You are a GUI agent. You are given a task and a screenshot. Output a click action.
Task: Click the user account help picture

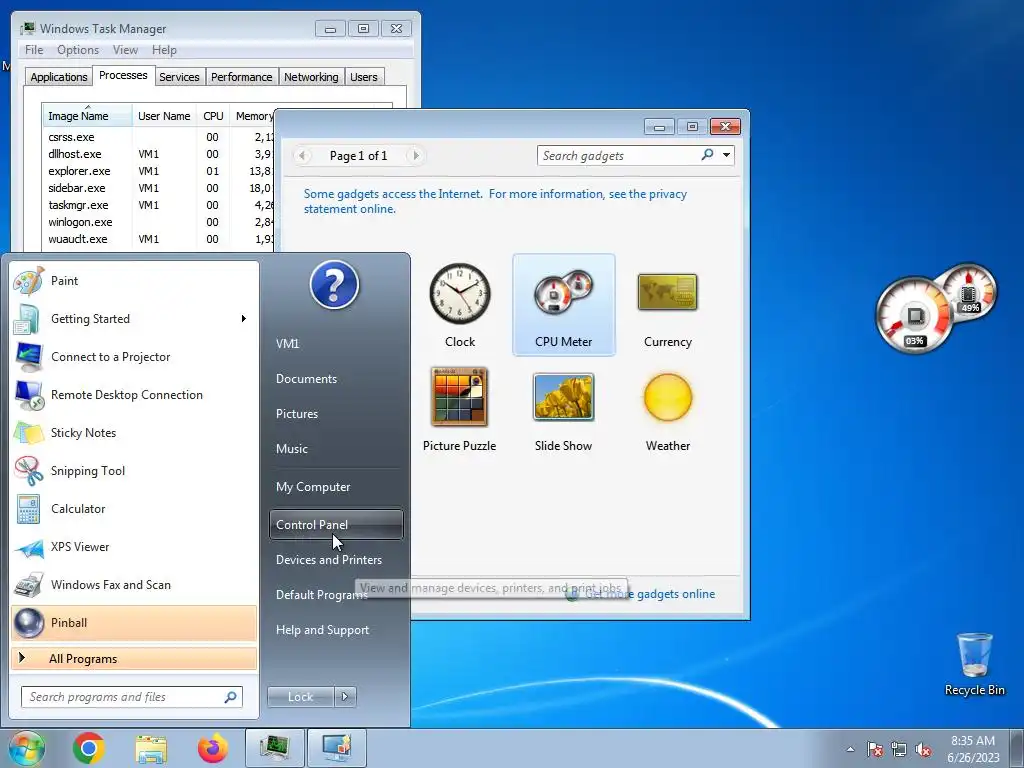coord(334,285)
